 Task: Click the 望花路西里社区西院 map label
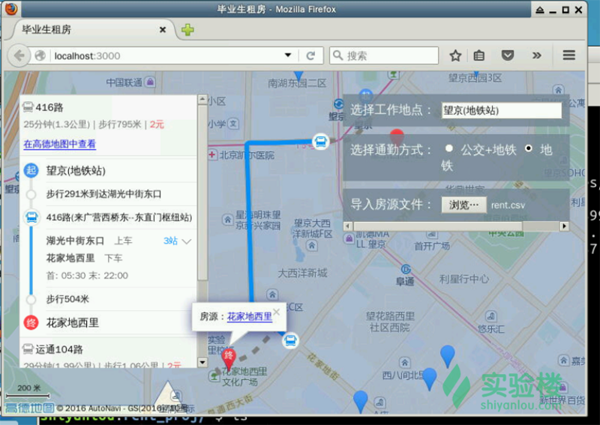(x=390, y=322)
